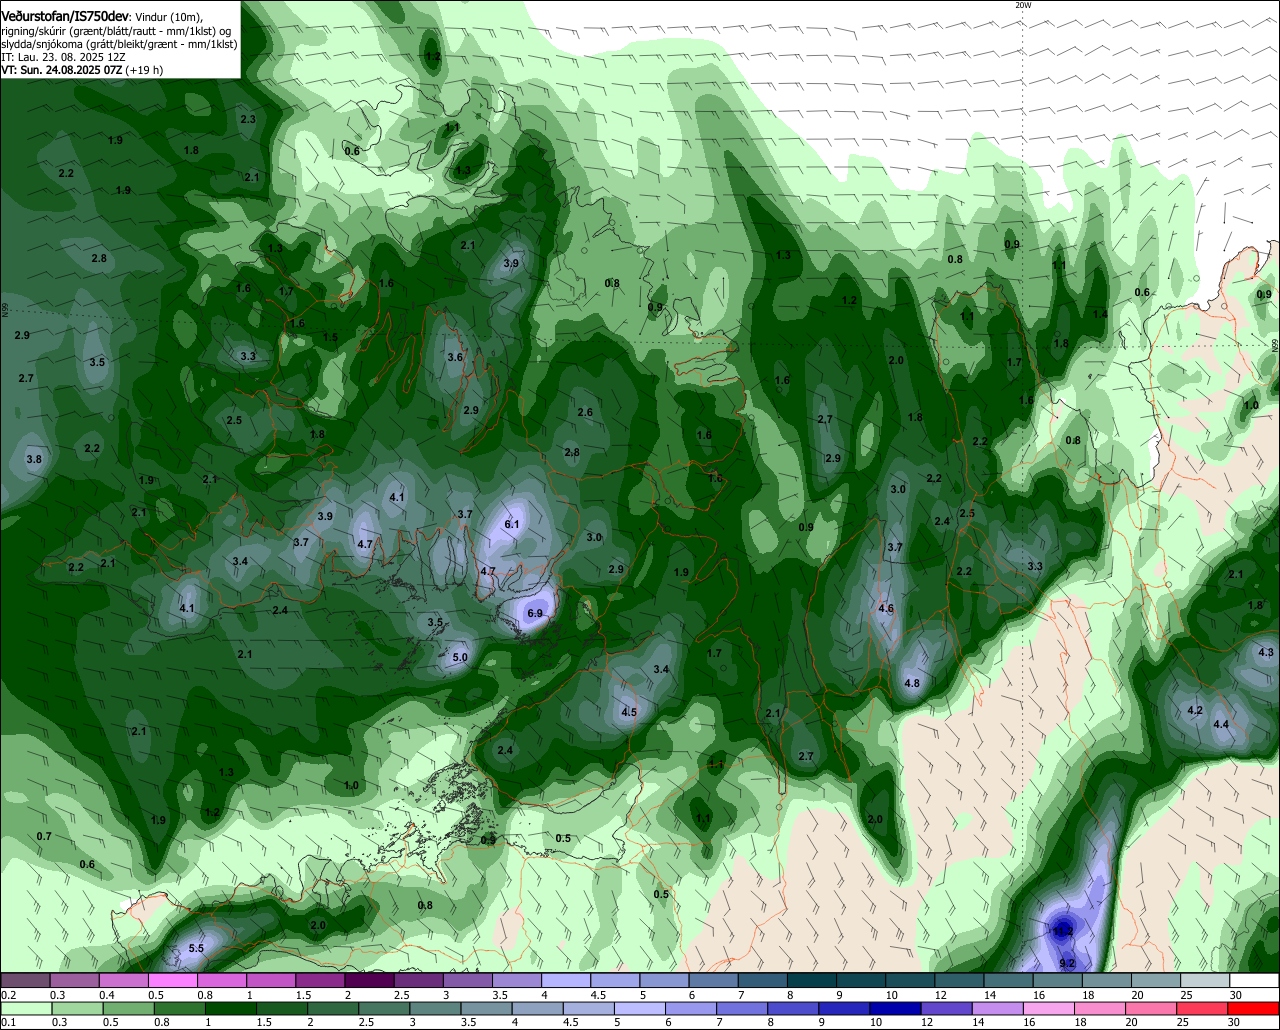Select the bright magenta 0.5 swatch in upper legend
Image resolution: width=1280 pixels, height=1030 pixels.
tap(172, 980)
